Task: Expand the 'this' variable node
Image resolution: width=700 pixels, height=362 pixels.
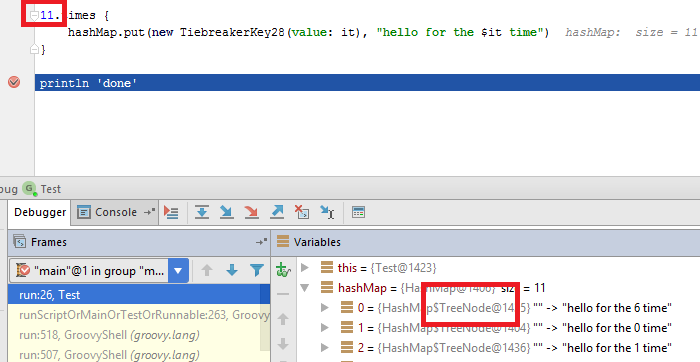Action: click(305, 267)
